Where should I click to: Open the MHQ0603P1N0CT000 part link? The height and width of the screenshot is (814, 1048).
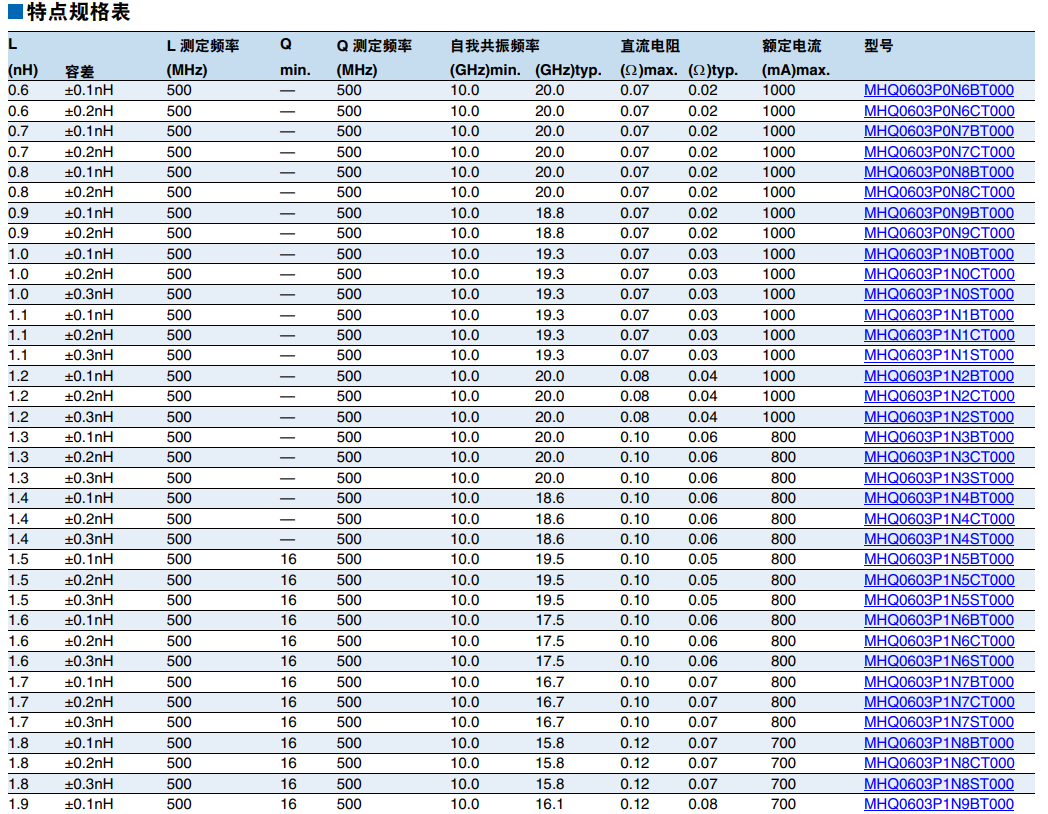(939, 273)
